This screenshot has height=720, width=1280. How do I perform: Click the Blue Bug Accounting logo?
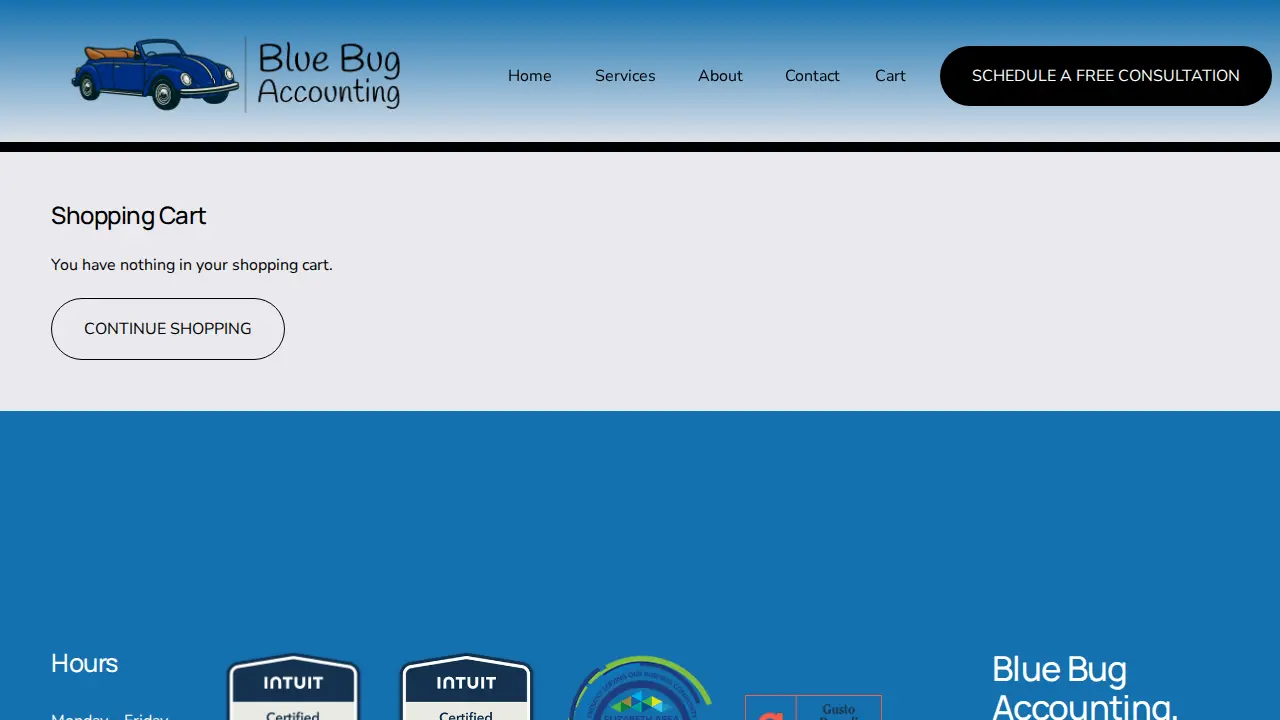tap(236, 75)
